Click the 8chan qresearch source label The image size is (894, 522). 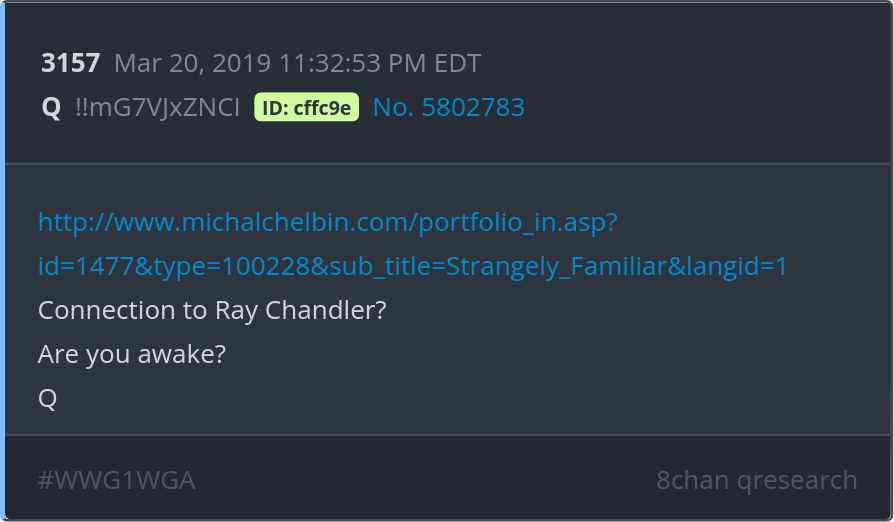click(x=757, y=480)
